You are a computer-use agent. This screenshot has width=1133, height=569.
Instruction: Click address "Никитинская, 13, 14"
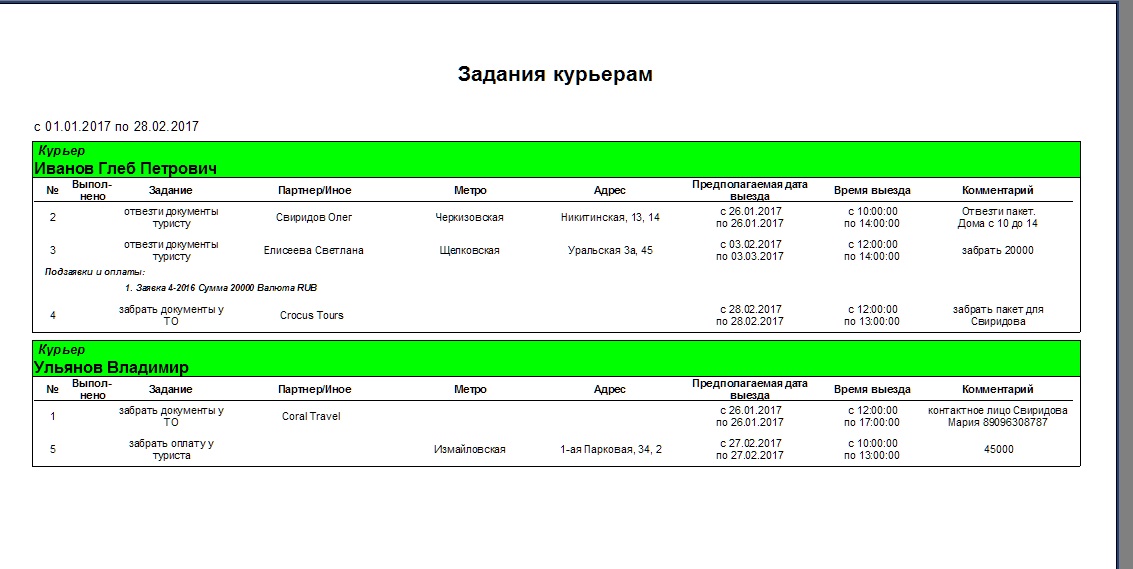point(610,218)
